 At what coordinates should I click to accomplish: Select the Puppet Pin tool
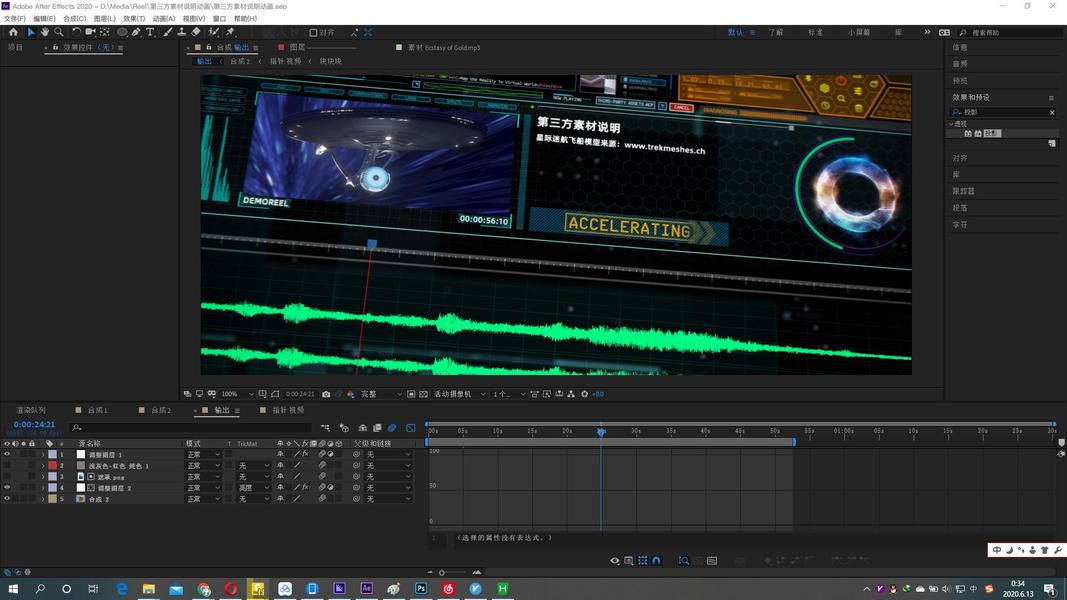pyautogui.click(x=231, y=32)
